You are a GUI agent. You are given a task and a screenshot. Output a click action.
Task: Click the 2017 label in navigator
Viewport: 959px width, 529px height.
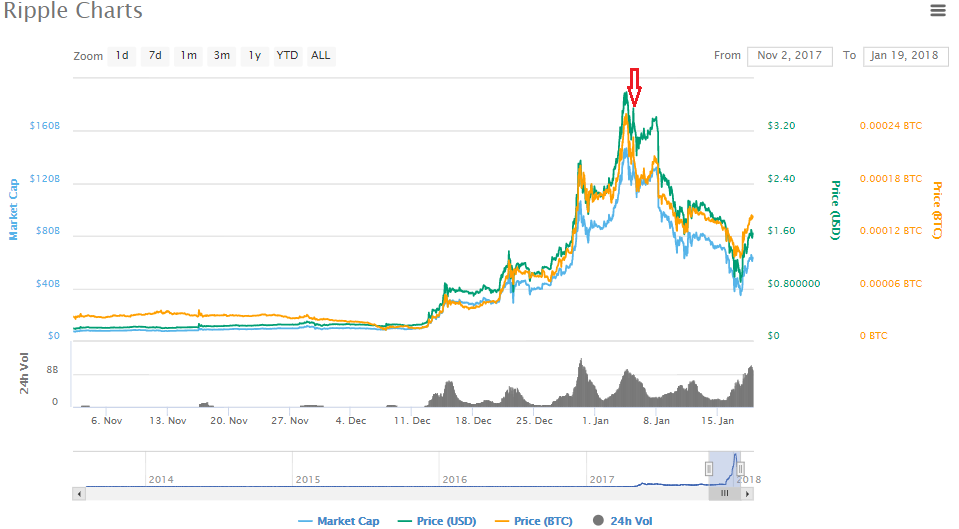tap(602, 479)
